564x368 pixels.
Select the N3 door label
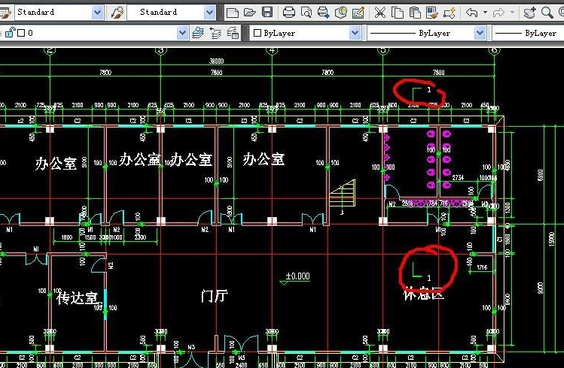(x=191, y=347)
